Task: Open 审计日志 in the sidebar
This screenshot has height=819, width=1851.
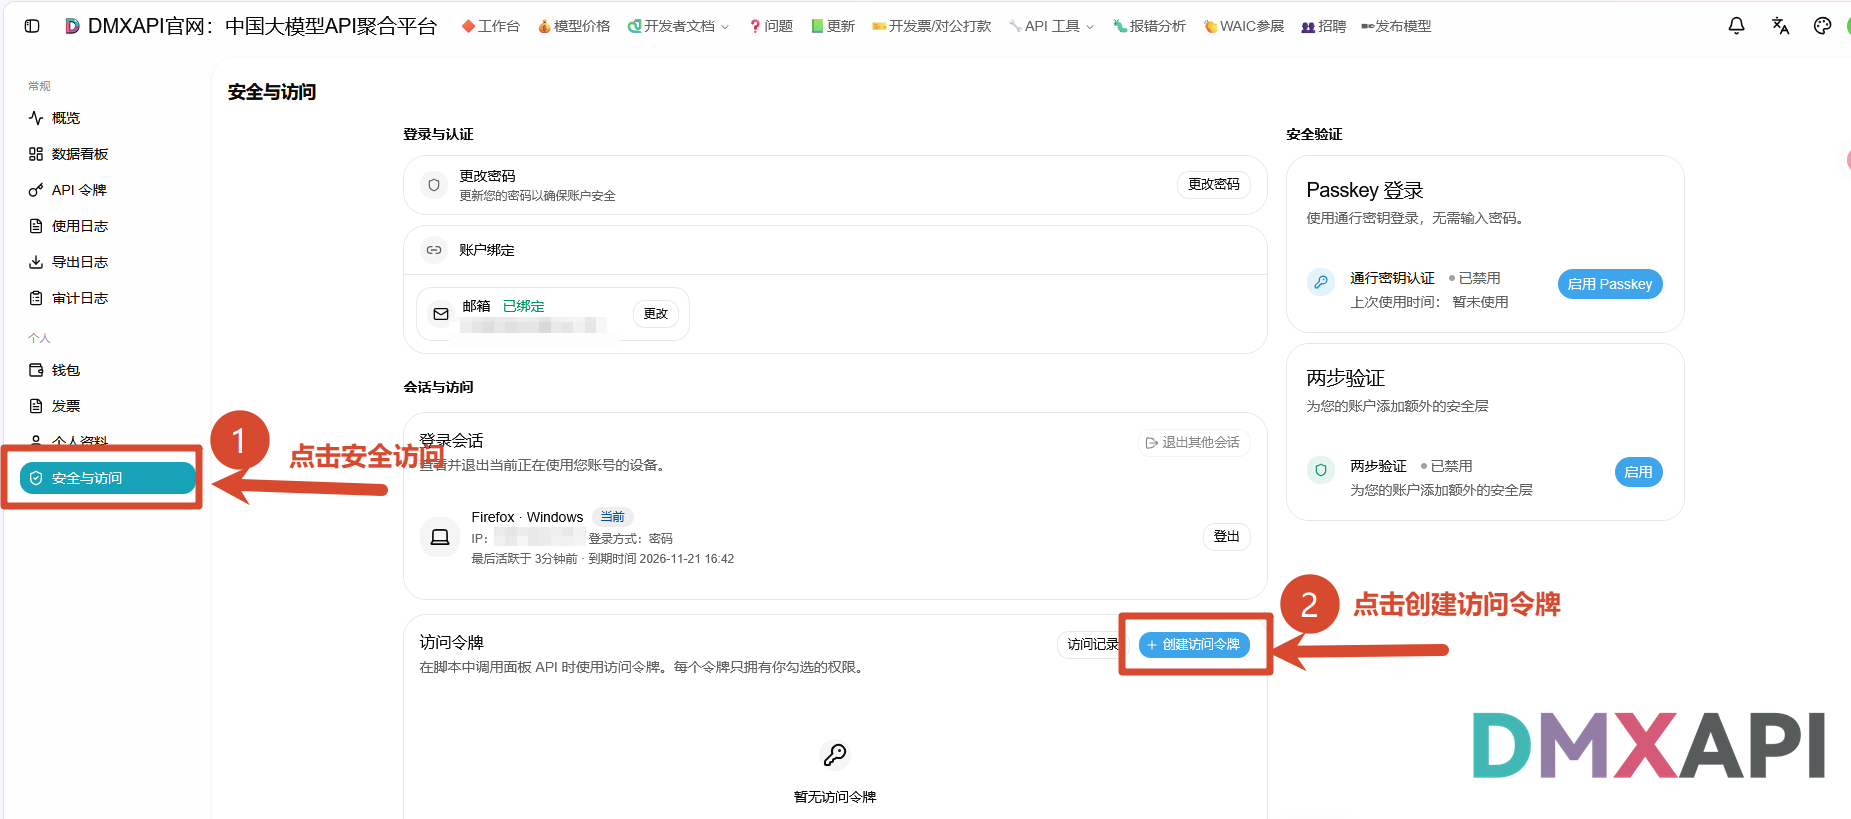Action: tap(106, 298)
